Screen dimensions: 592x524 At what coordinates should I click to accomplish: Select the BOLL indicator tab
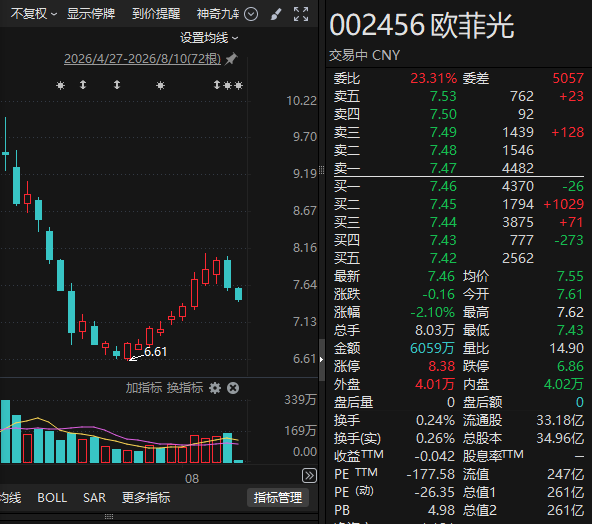(52, 498)
